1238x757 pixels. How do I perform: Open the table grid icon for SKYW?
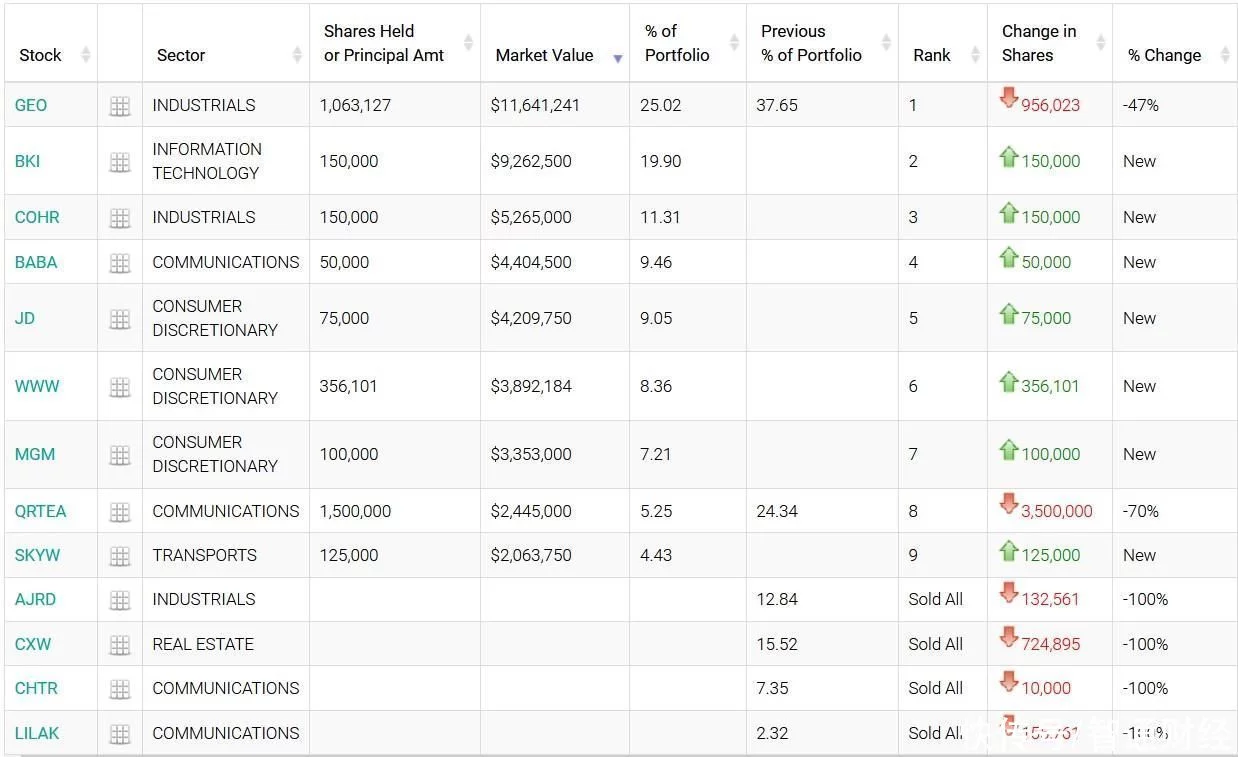[120, 556]
